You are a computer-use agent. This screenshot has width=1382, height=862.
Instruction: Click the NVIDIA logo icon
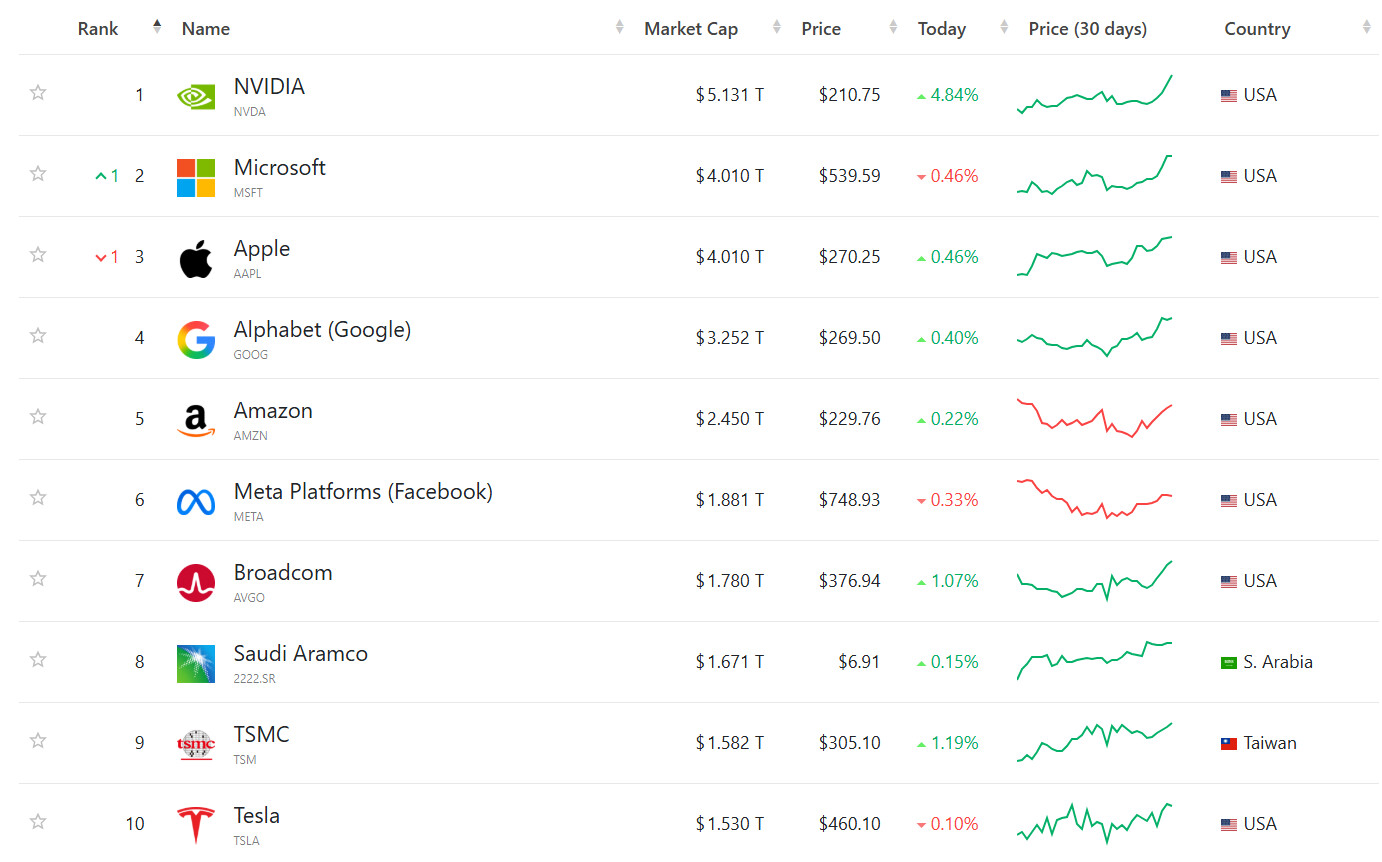(x=196, y=96)
